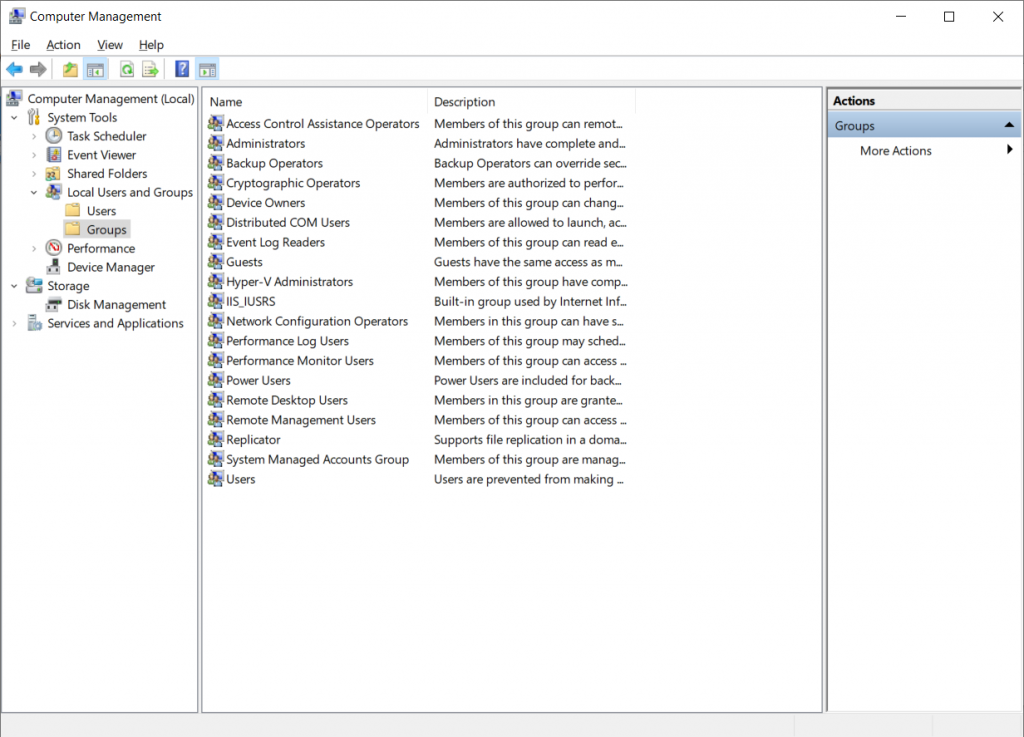Select the Device Manager icon
The height and width of the screenshot is (737, 1024).
[54, 267]
